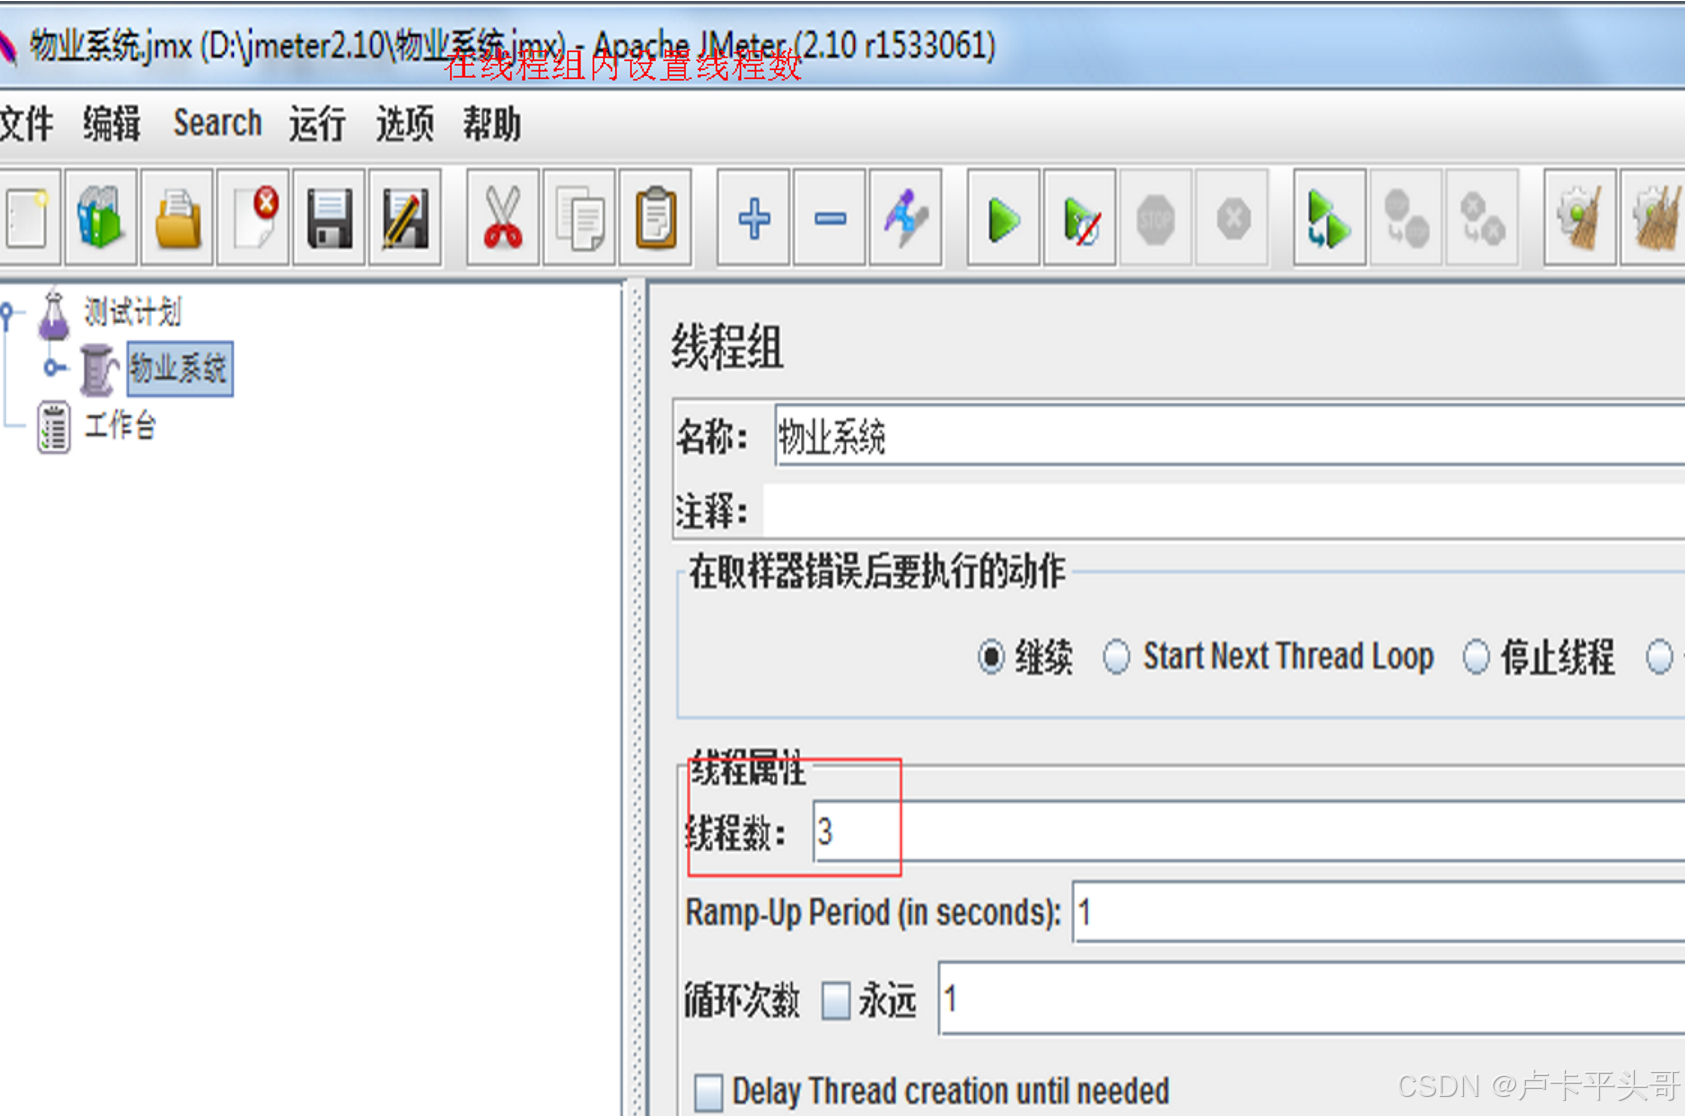The width and height of the screenshot is (1685, 1116).
Task: Click the Save floppy disk icon
Action: (x=329, y=218)
